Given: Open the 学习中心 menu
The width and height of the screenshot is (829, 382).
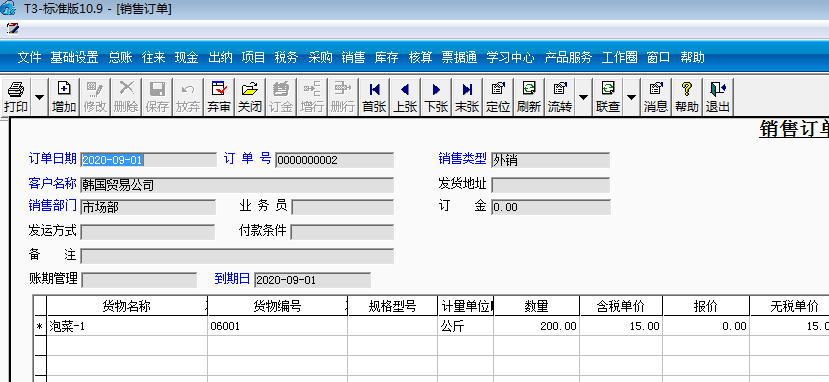Looking at the screenshot, I should [510, 58].
